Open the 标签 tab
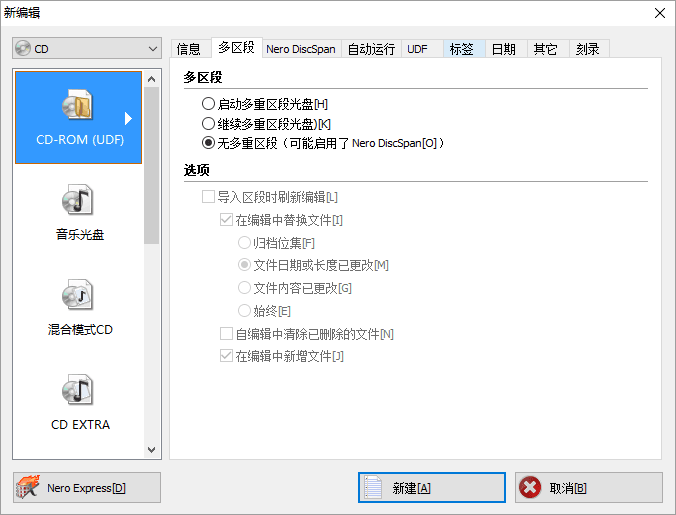676x515 pixels. pos(462,49)
